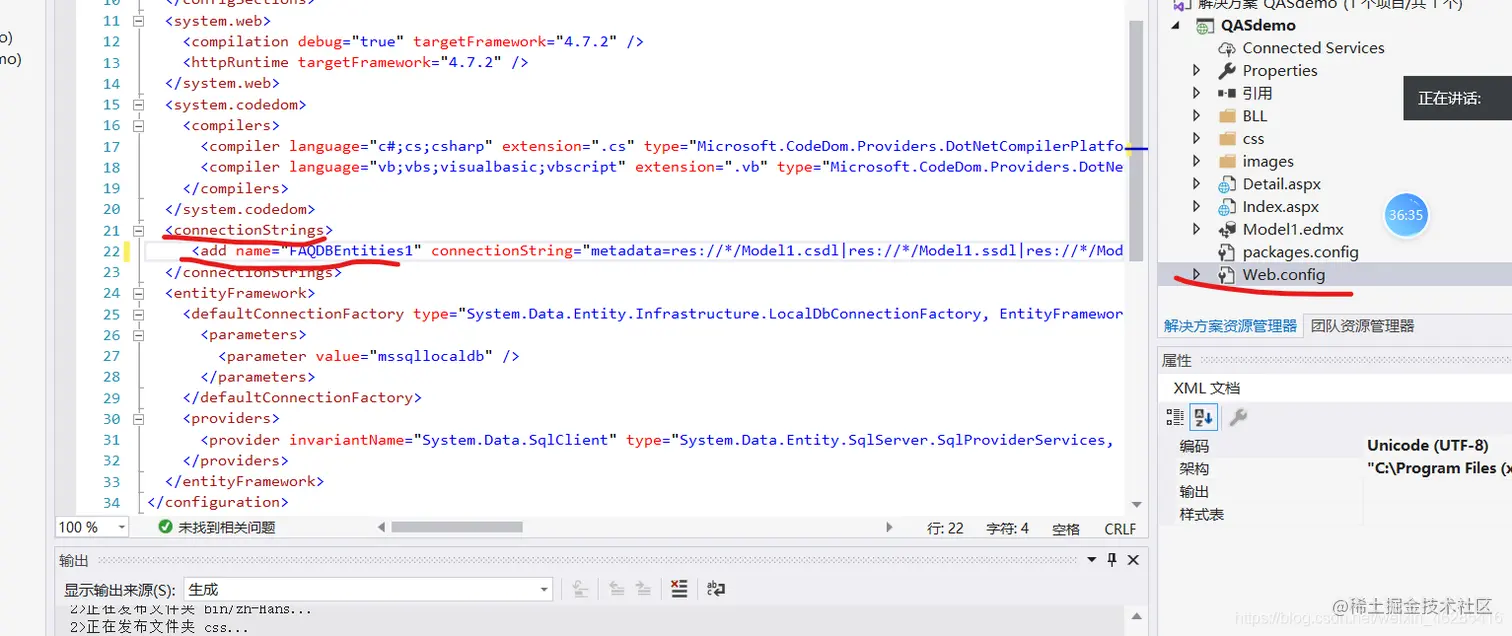The height and width of the screenshot is (636, 1512).
Task: Click the Web.config file icon
Action: coord(1227,275)
